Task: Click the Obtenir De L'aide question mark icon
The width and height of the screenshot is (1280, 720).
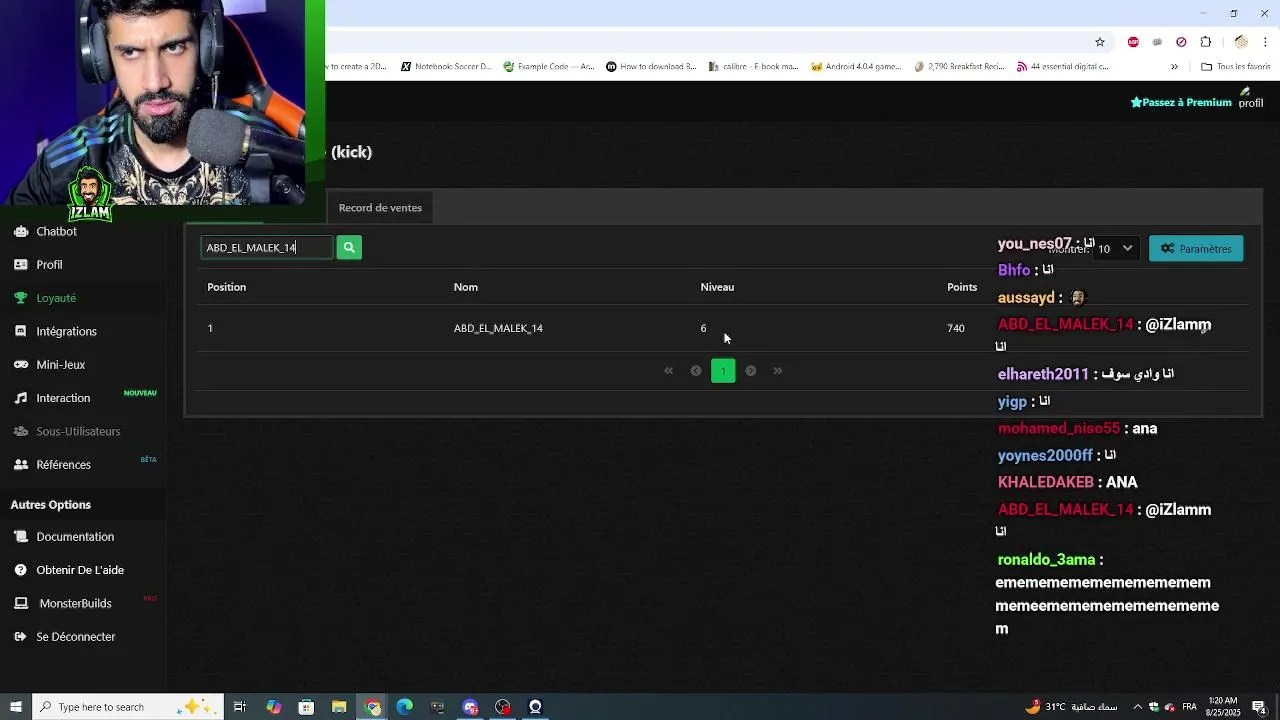Action: 21,570
